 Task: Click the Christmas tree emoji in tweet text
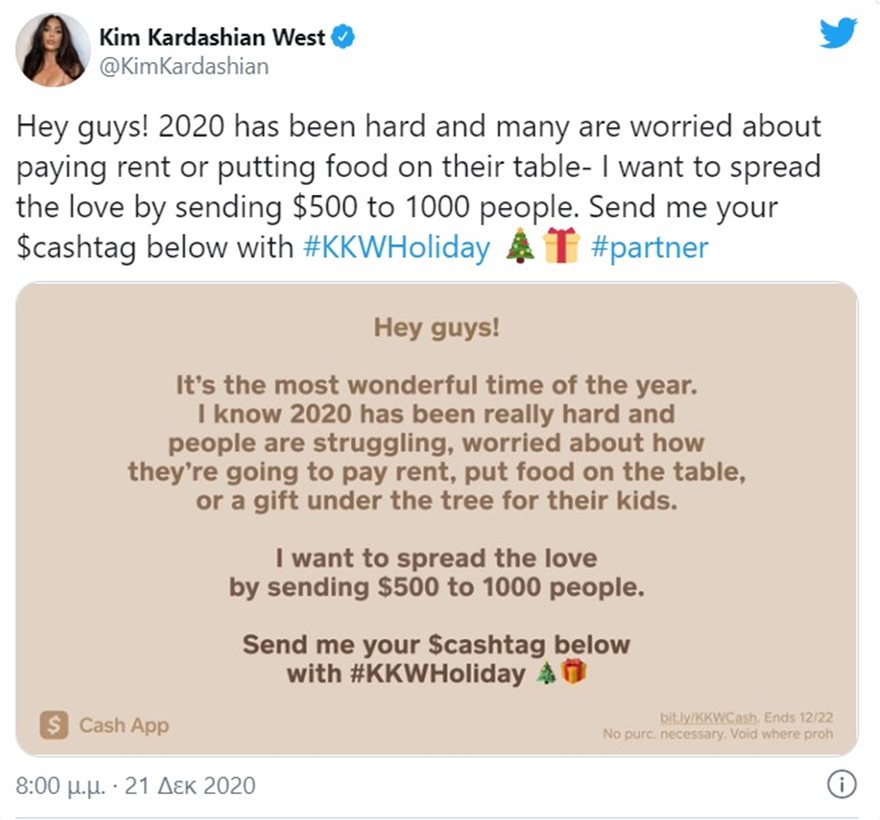[519, 246]
